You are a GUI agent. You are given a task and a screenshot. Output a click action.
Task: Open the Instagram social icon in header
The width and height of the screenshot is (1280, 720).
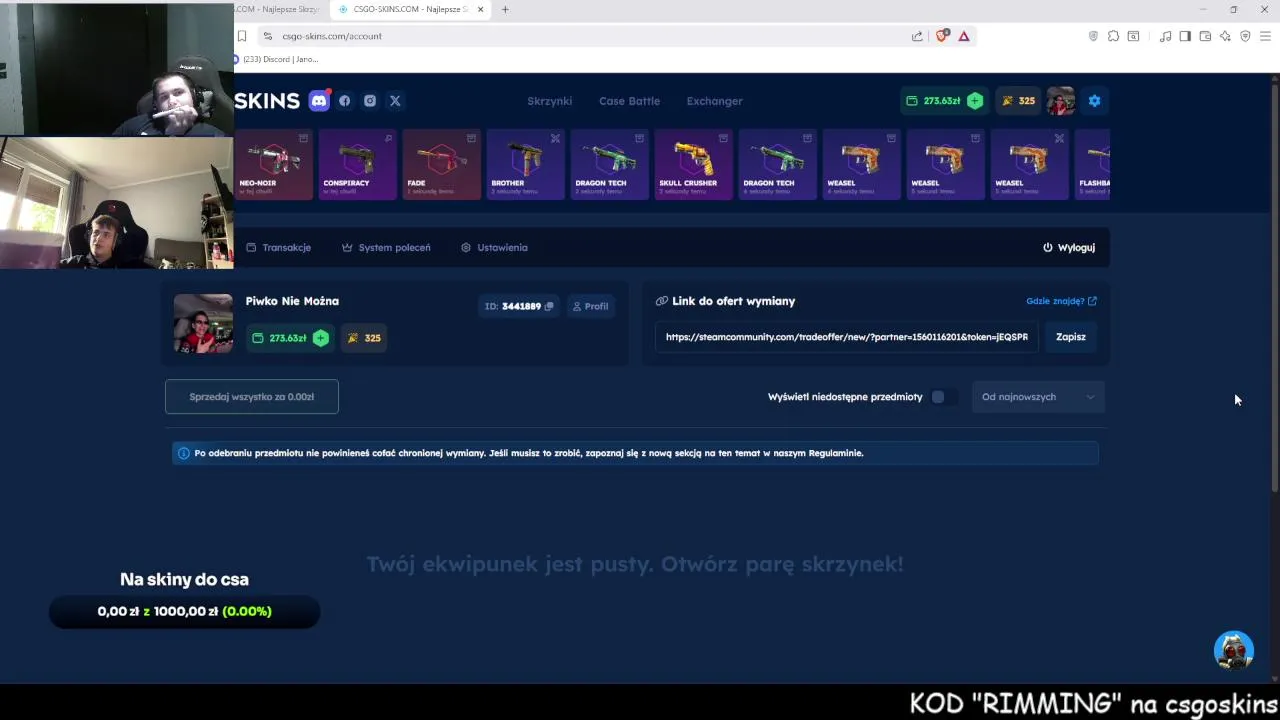370,101
